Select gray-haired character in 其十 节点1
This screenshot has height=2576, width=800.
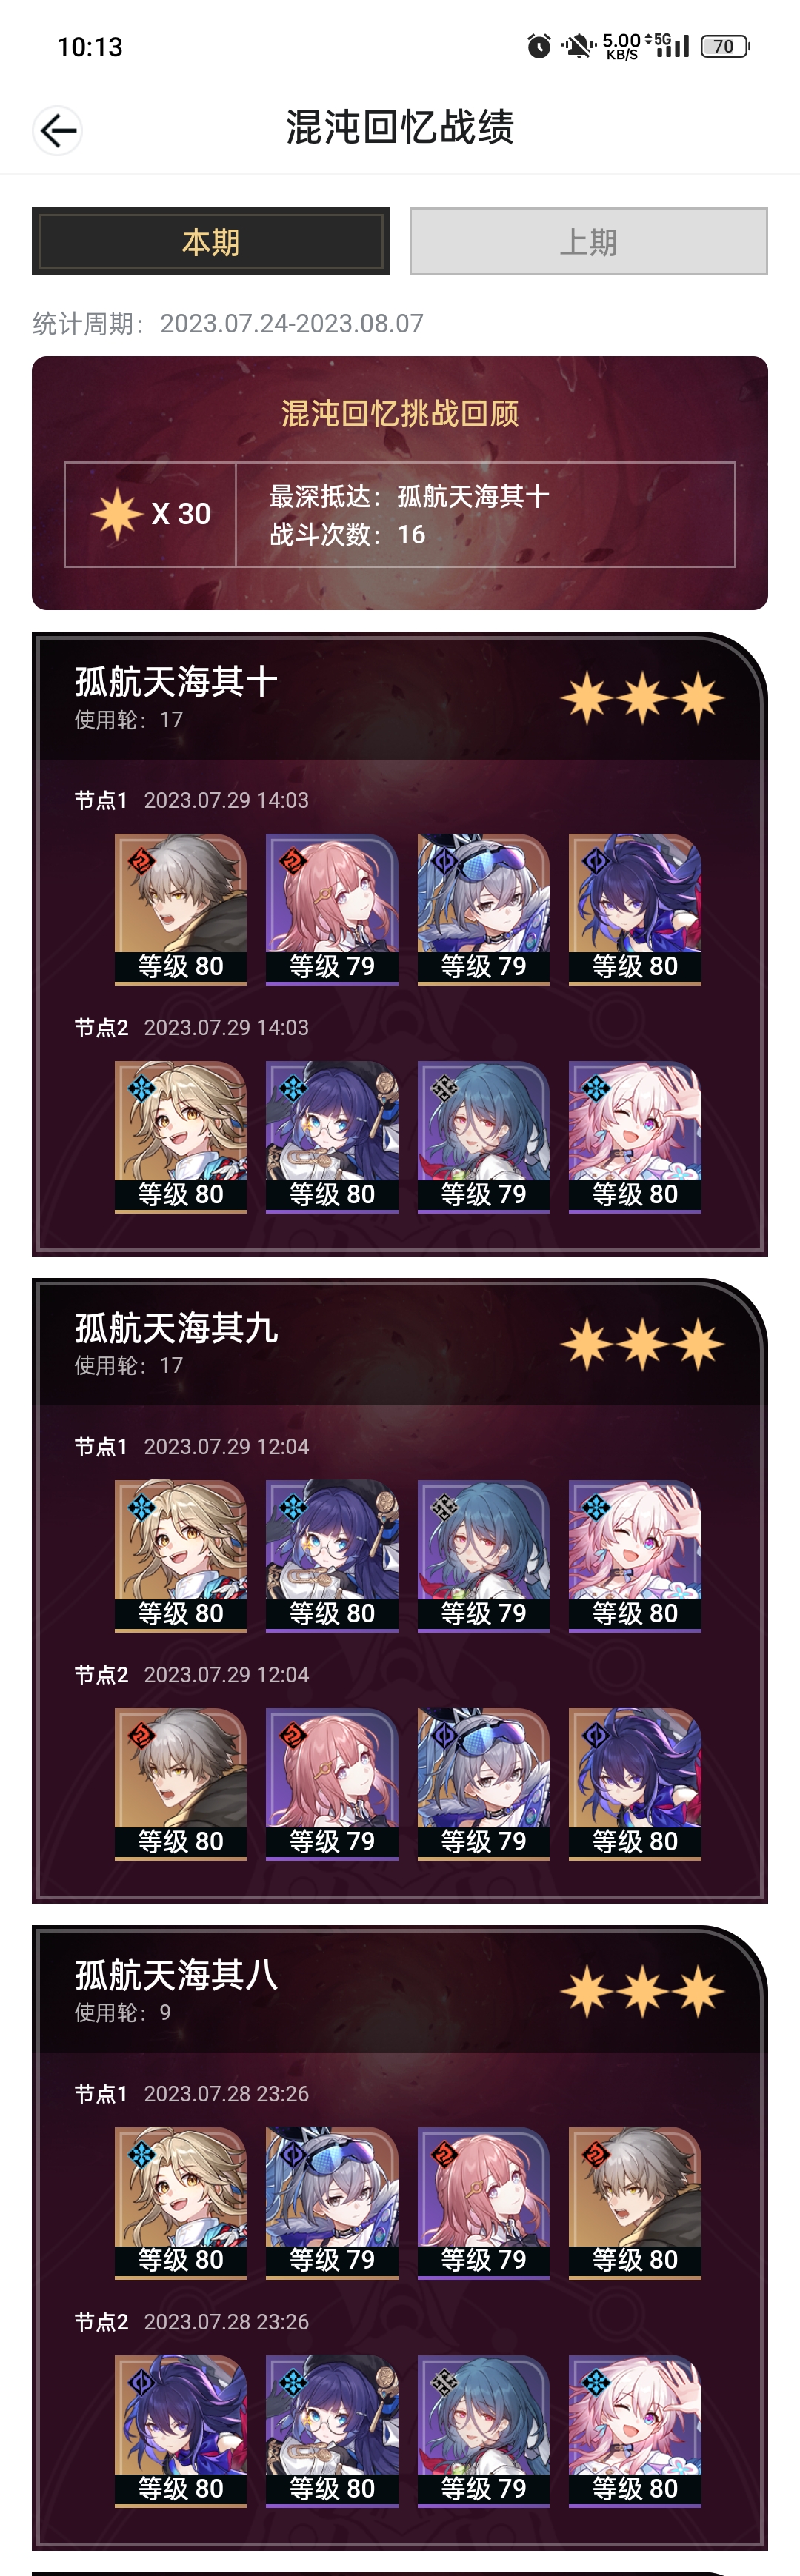point(181,909)
